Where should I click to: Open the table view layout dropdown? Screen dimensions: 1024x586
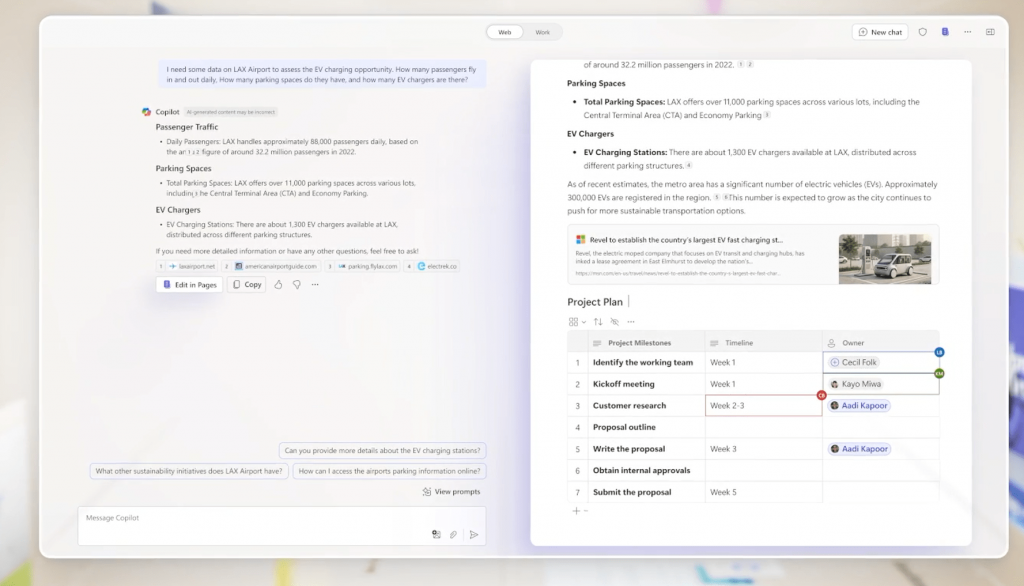pos(577,321)
